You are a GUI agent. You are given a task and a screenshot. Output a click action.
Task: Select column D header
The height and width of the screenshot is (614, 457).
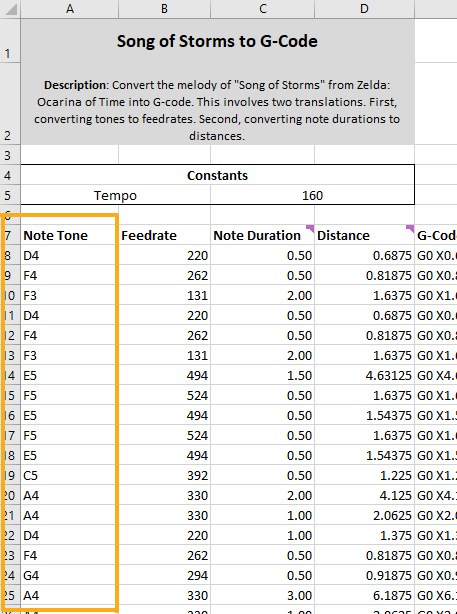pos(364,9)
